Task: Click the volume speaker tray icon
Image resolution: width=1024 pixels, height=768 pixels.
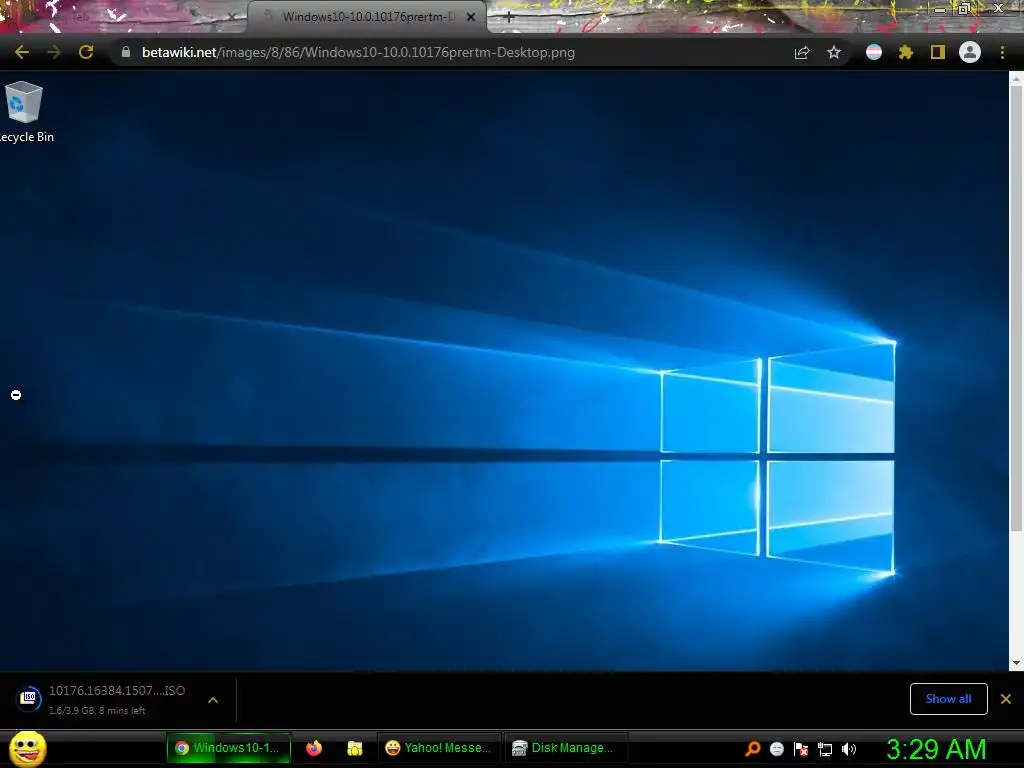Action: click(x=849, y=749)
